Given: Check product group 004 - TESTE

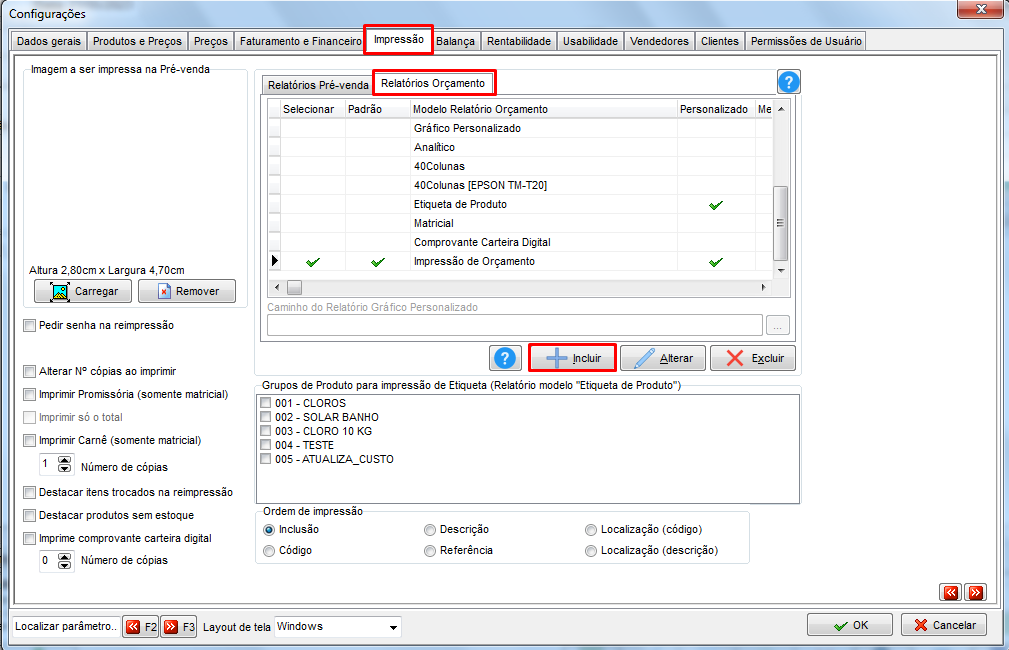Looking at the screenshot, I should (265, 445).
